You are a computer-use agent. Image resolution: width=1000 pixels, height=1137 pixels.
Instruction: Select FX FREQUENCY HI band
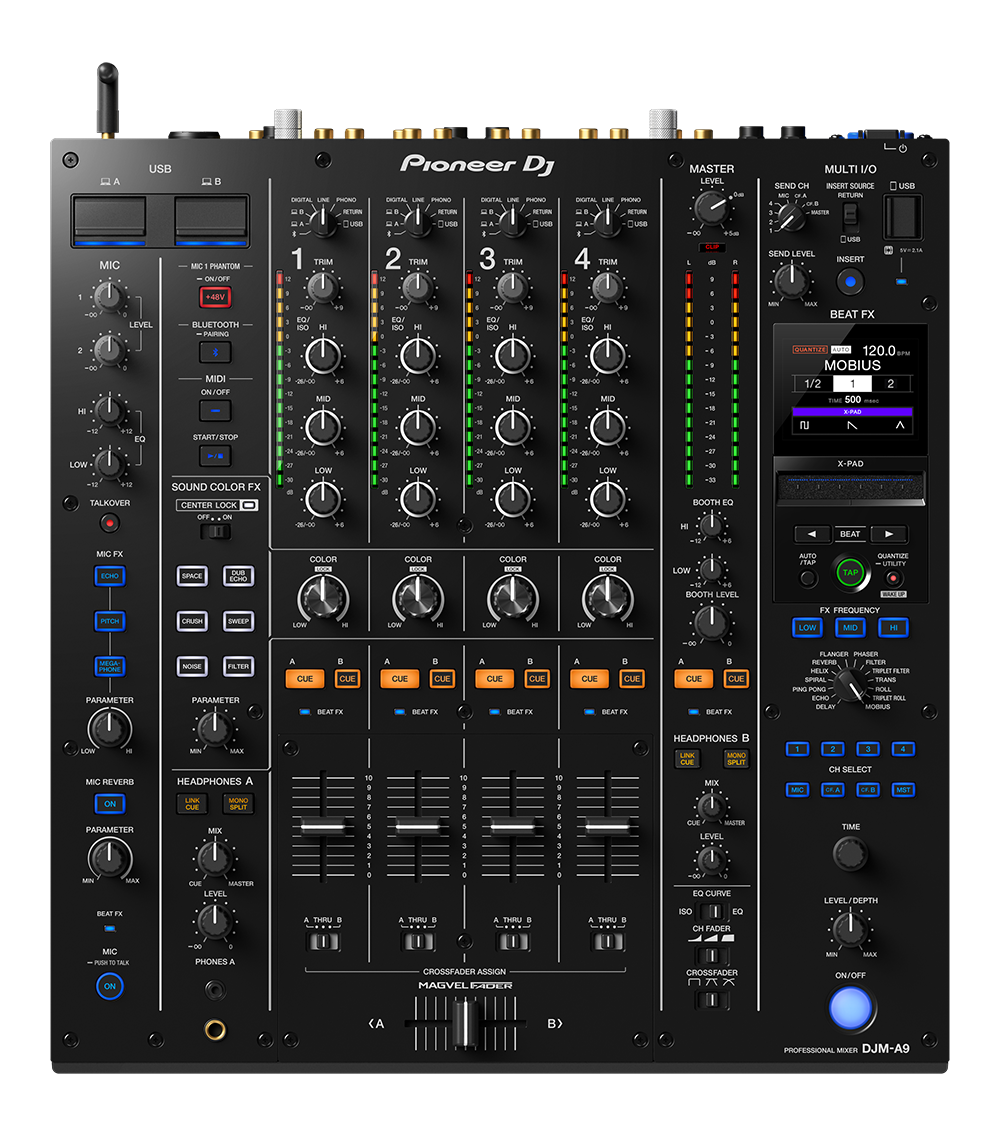(x=893, y=628)
